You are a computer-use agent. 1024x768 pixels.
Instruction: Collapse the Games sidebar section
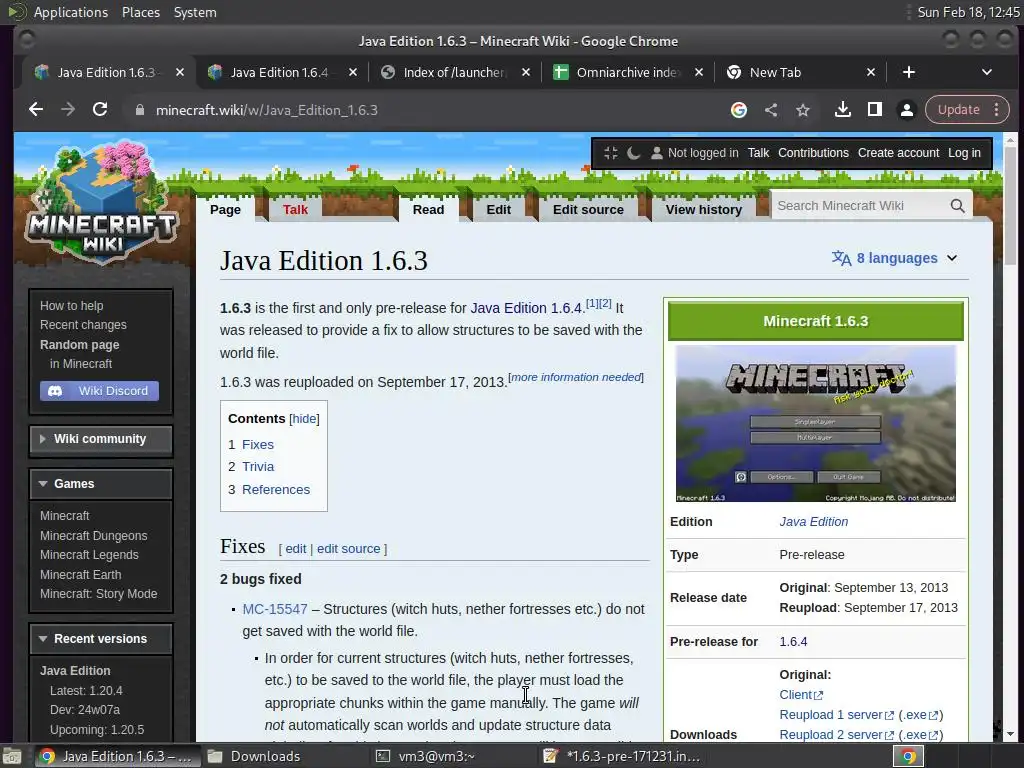(x=101, y=484)
